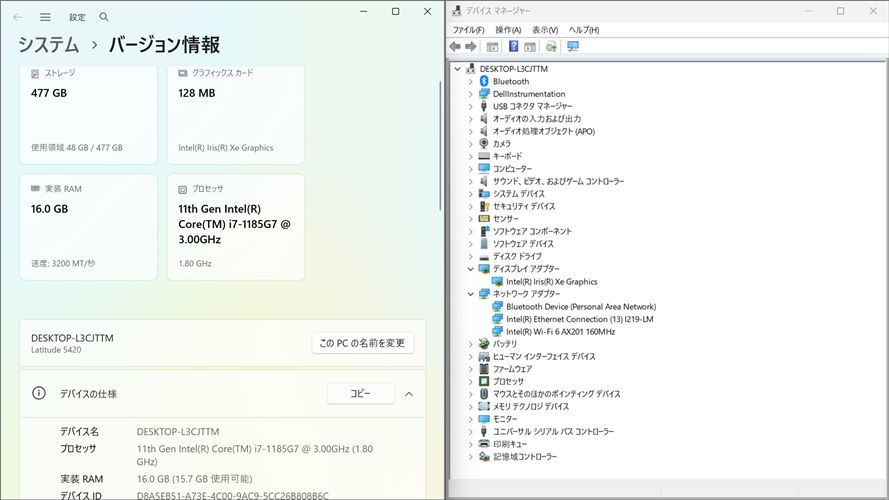
Task: Expand the バッテリ category
Action: [471, 344]
